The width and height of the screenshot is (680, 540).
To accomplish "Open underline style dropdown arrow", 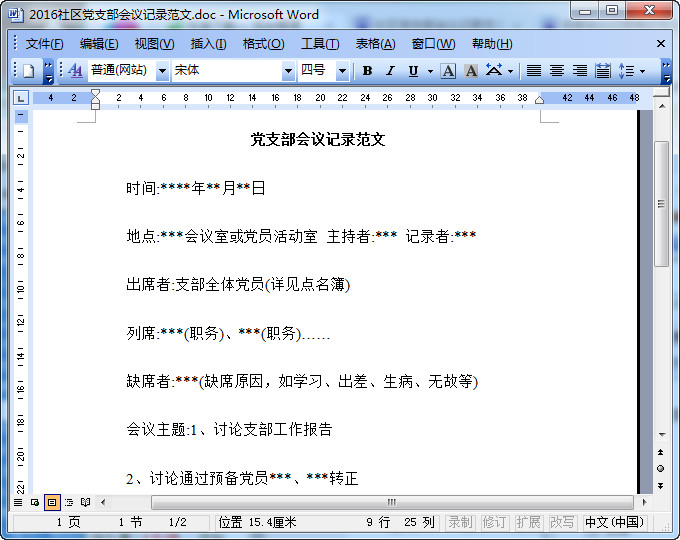I will pos(430,71).
